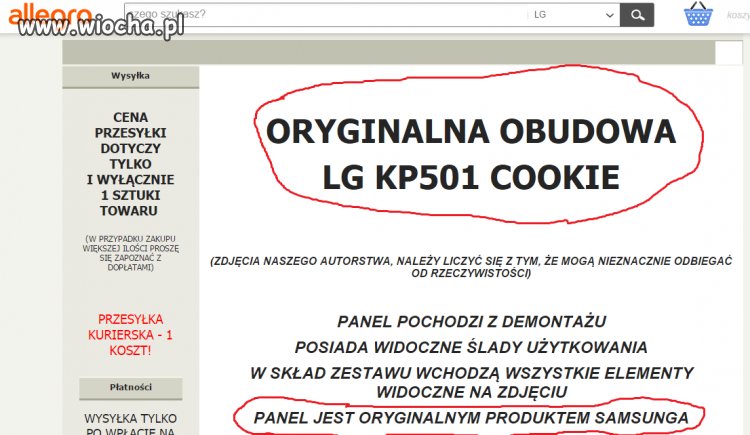Click 'POSIADA WIDOCZNE ŚLADY UŻYTKOWANIA' line
Image resolution: width=750 pixels, height=435 pixels.
click(471, 347)
